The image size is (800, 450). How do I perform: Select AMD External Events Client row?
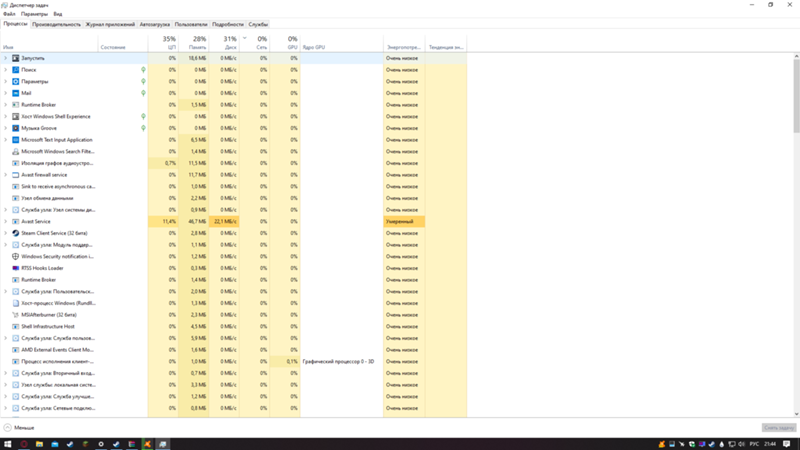234,350
